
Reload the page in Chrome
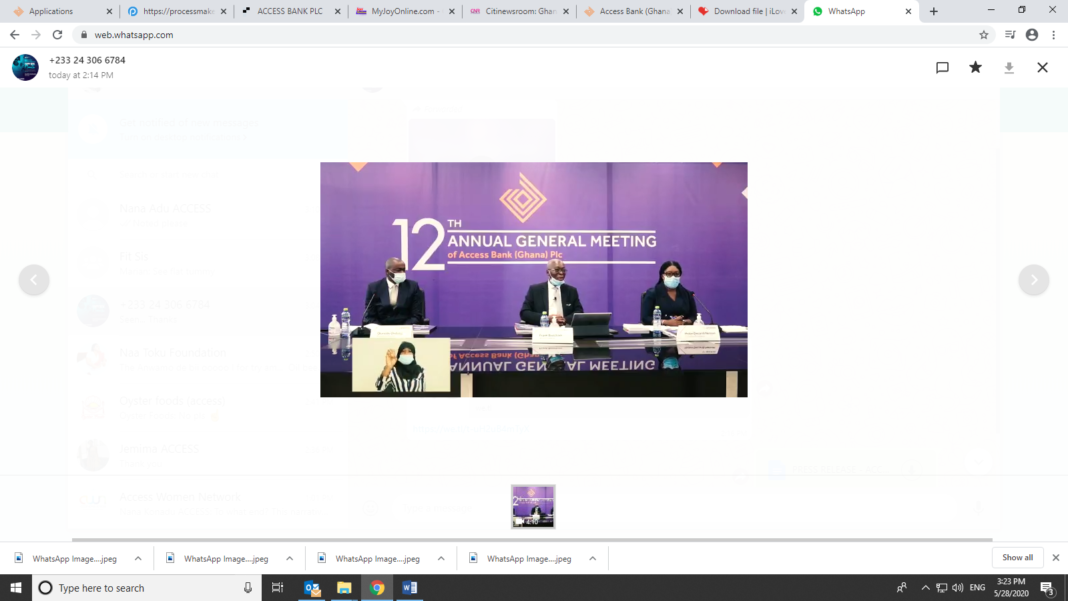57,35
